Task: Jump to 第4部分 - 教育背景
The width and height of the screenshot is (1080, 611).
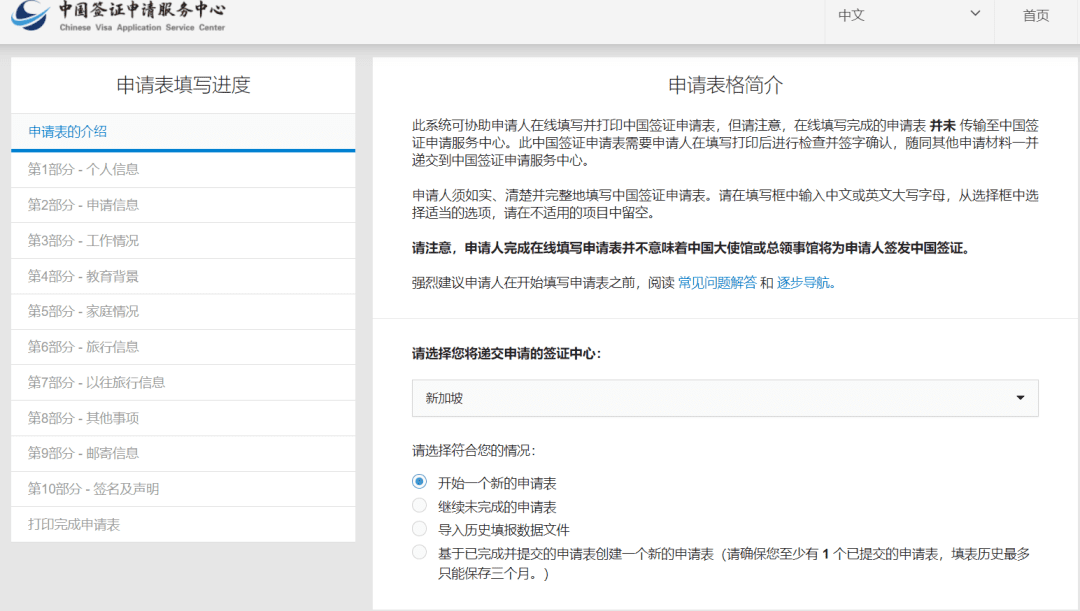Action: pyautogui.click(x=84, y=276)
